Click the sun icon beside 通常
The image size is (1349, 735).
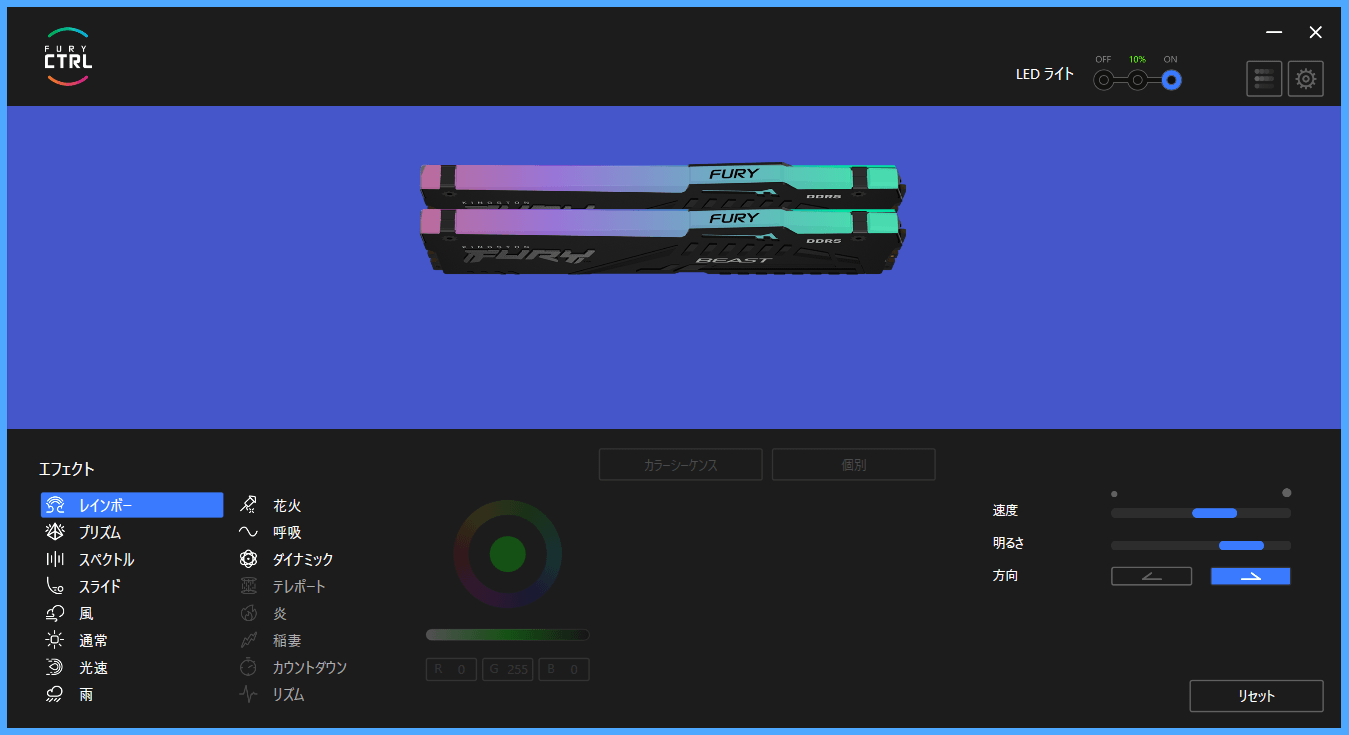point(56,641)
